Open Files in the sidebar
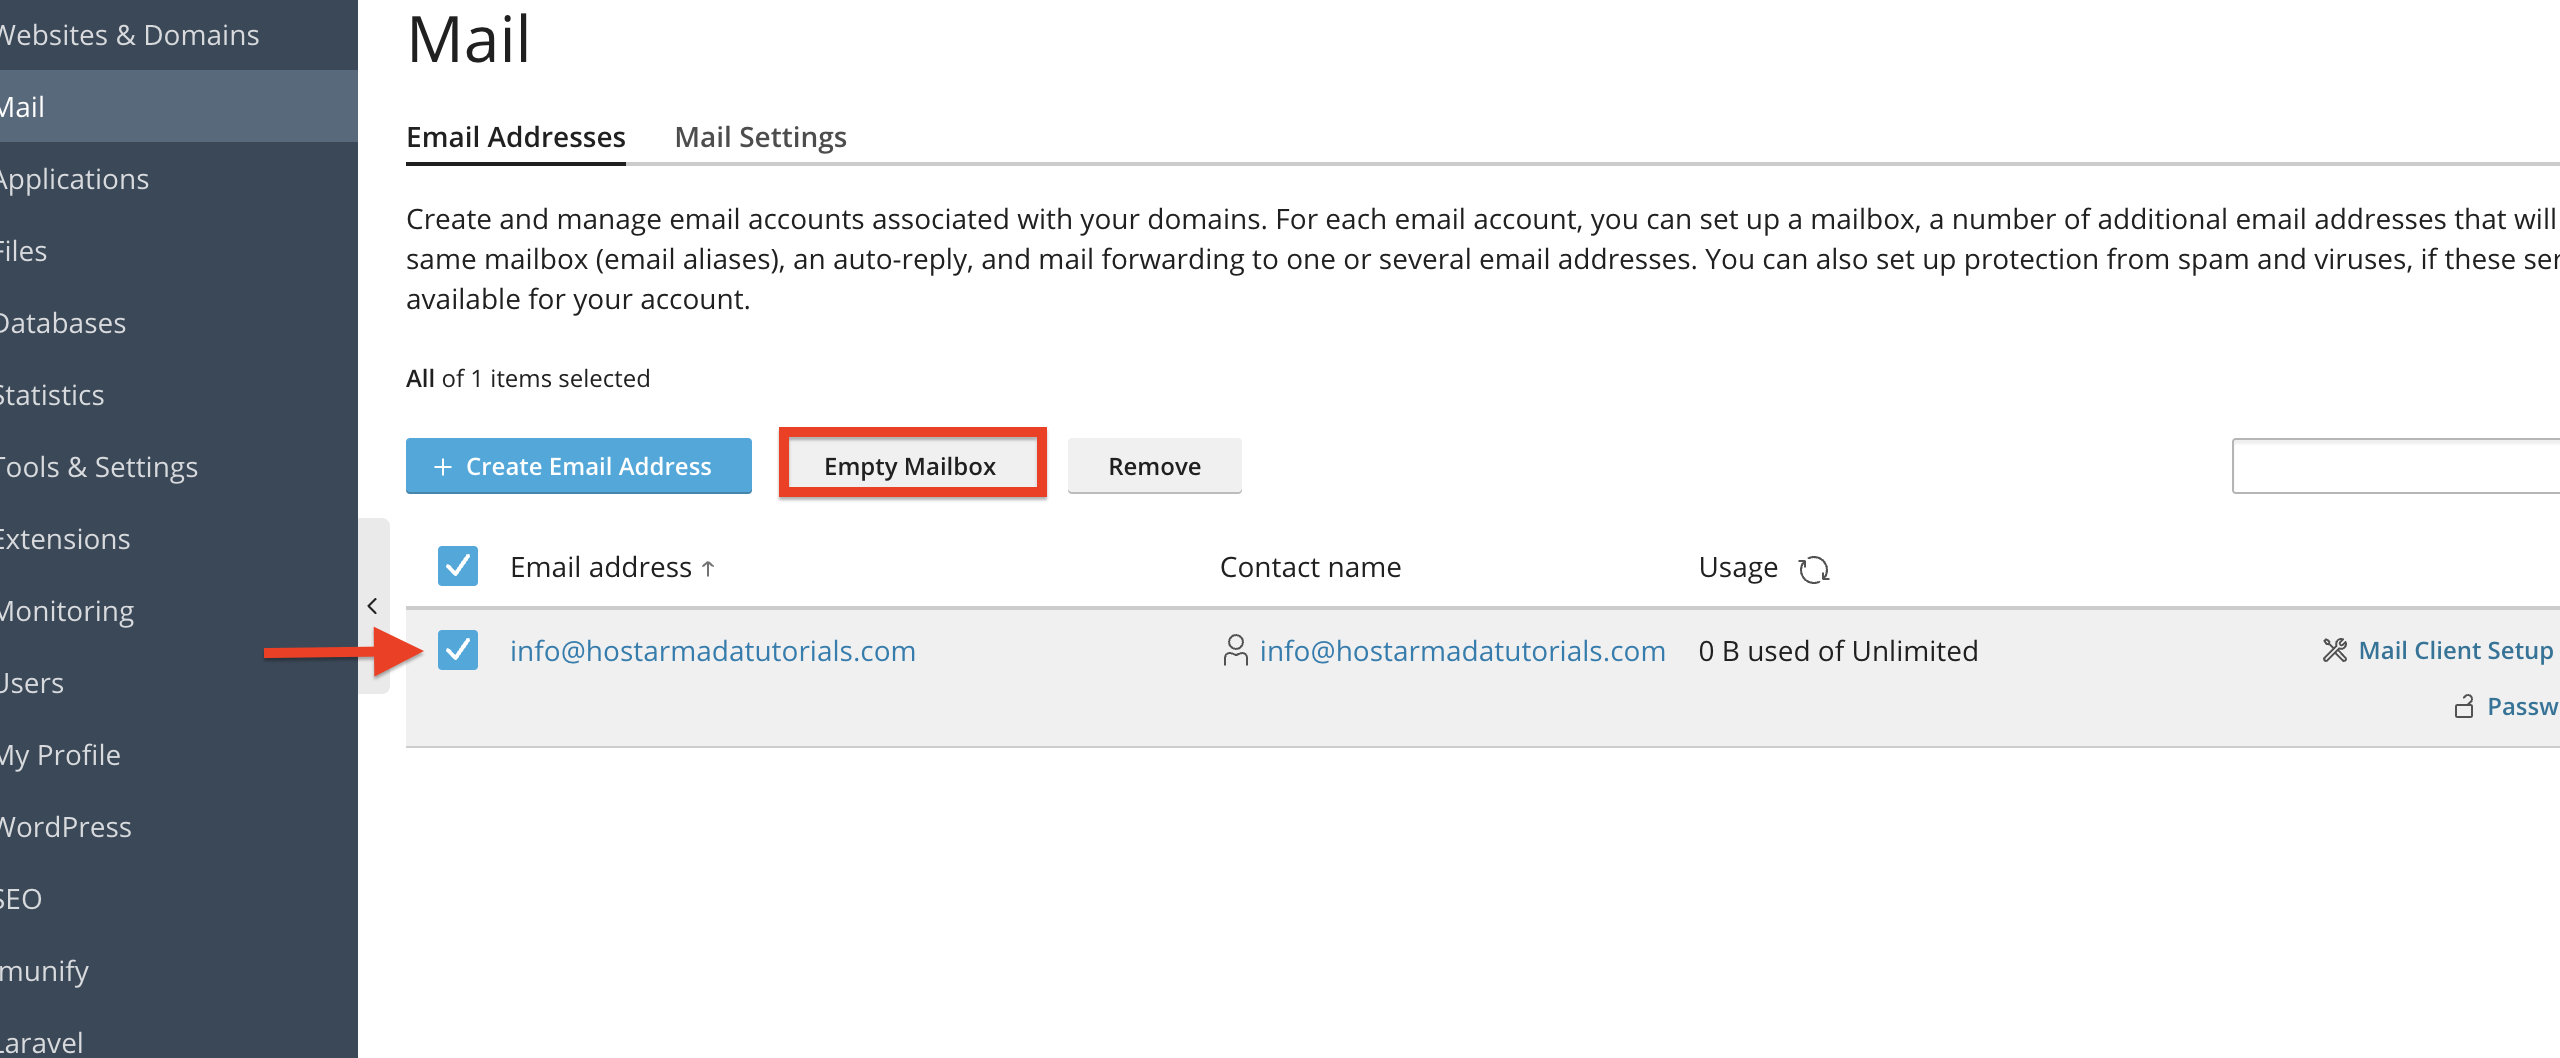The width and height of the screenshot is (2560, 1058). (x=179, y=251)
